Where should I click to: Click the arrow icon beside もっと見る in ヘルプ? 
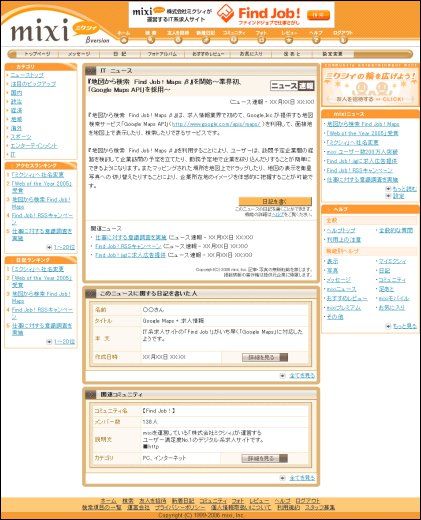click(x=388, y=326)
